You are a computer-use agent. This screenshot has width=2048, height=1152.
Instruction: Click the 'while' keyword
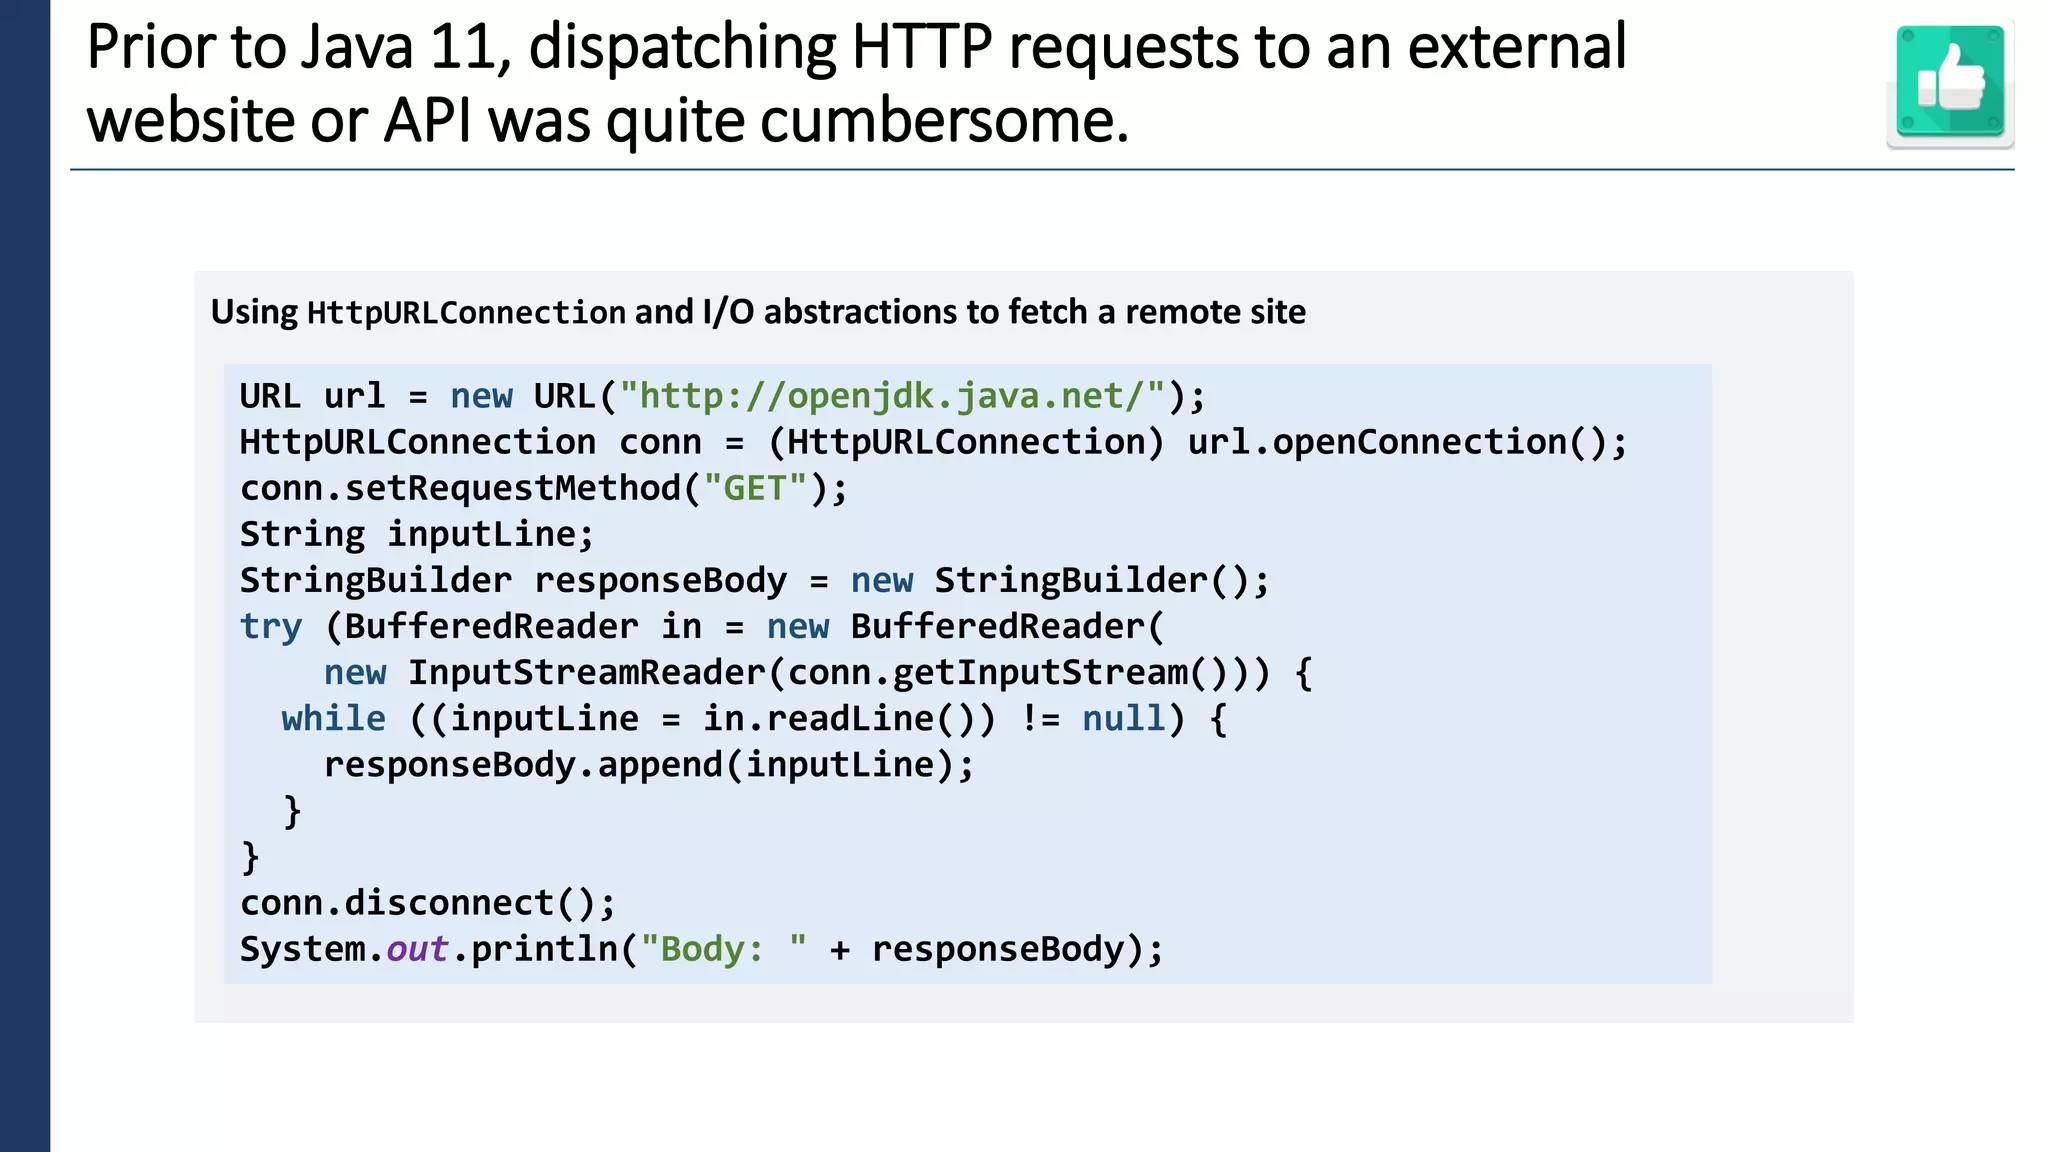[333, 718]
